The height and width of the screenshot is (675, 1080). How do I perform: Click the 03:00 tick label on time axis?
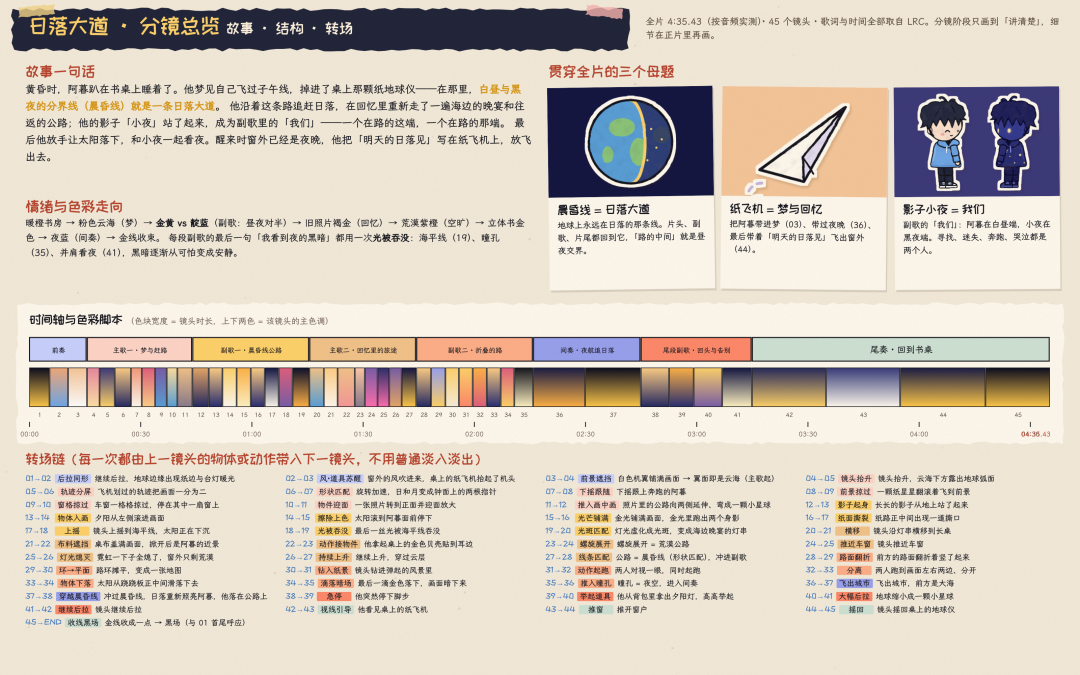(696, 435)
